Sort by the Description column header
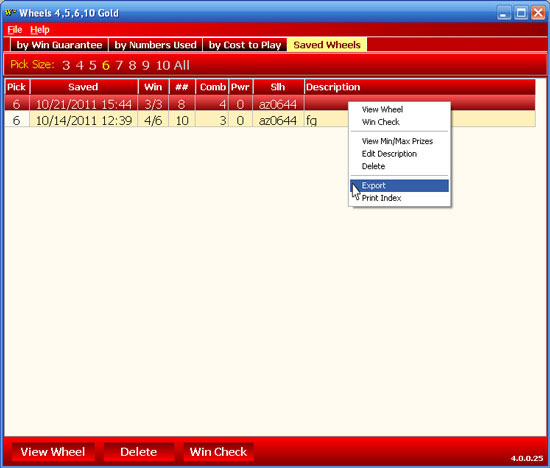 [x=420, y=87]
